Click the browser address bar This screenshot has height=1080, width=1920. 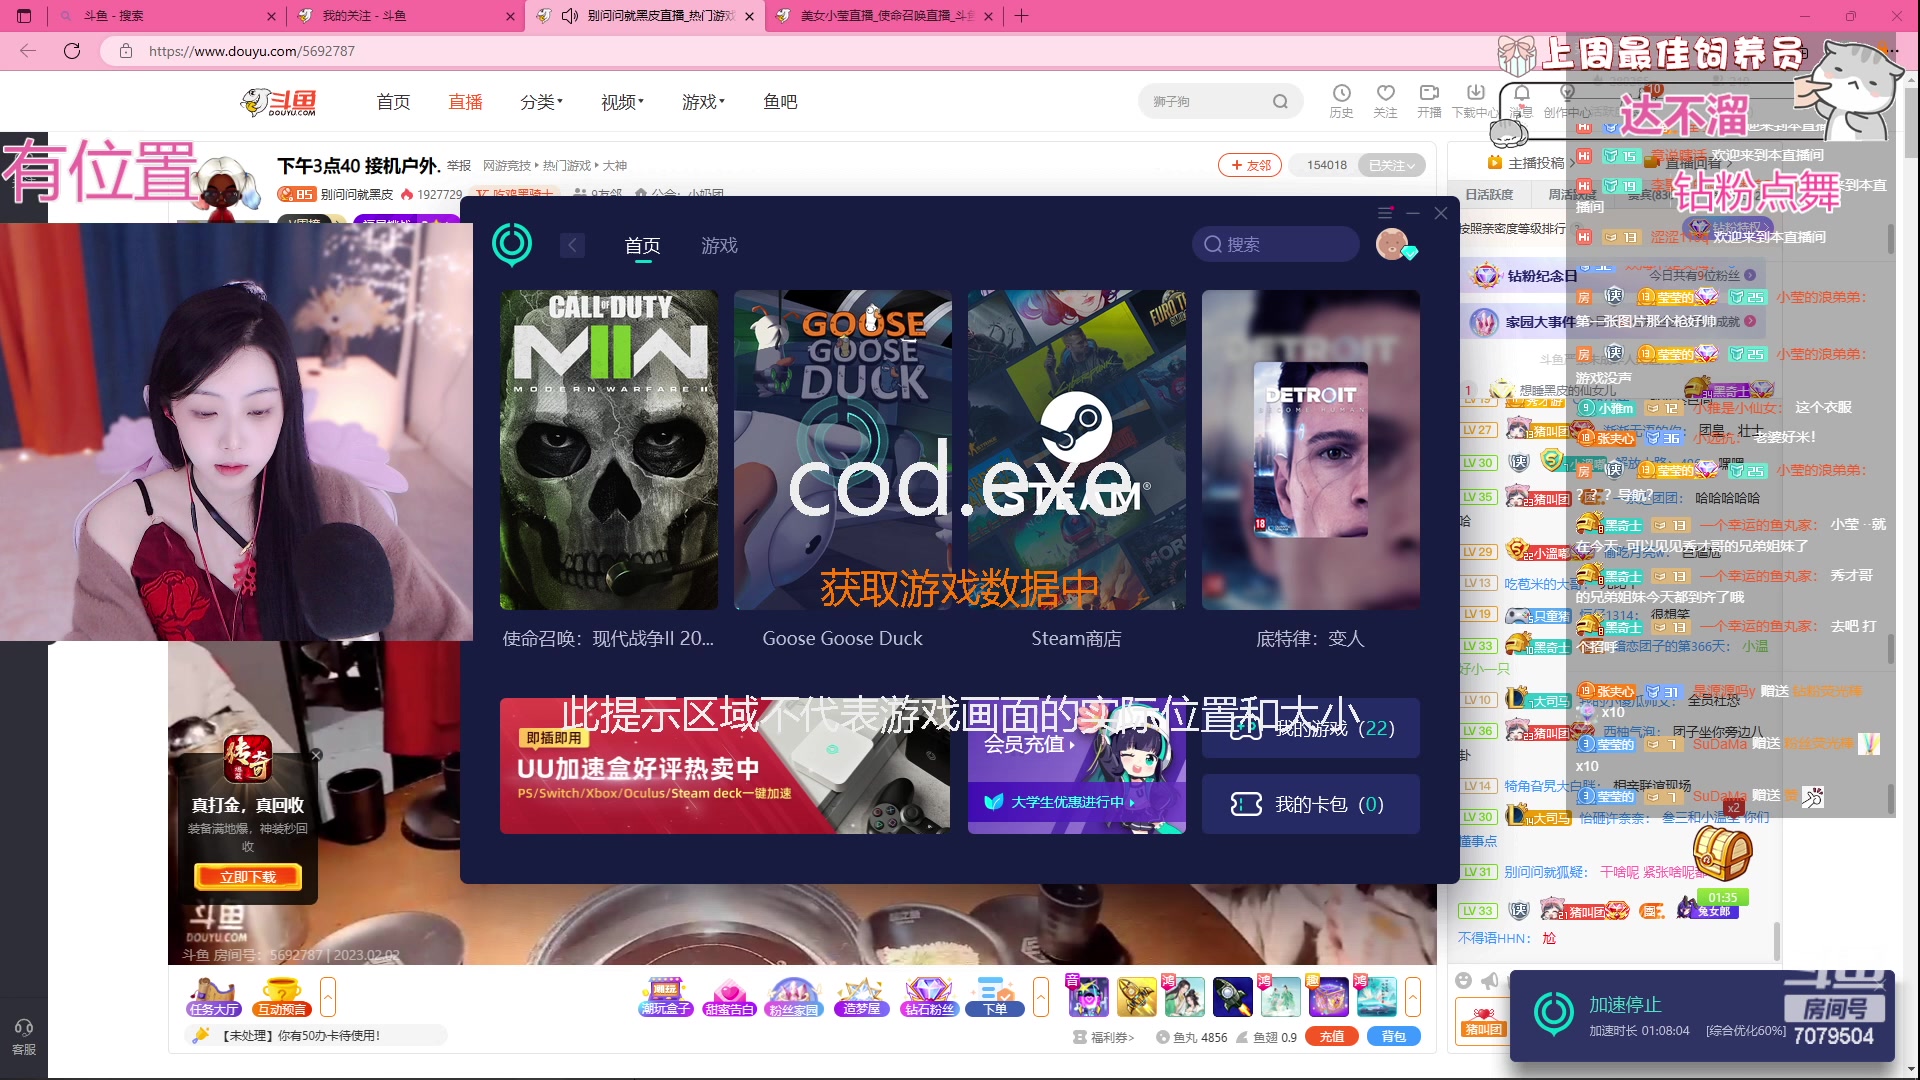tap(800, 51)
